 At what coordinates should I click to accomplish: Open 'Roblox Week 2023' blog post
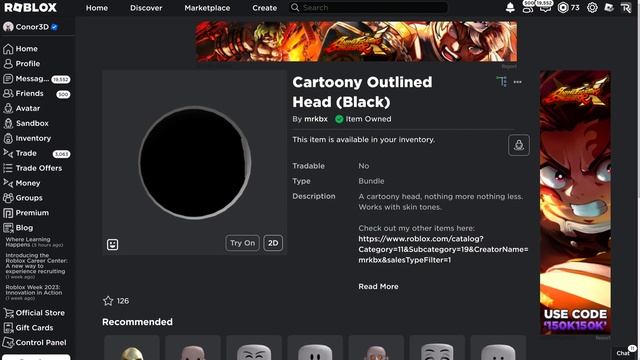tap(34, 292)
